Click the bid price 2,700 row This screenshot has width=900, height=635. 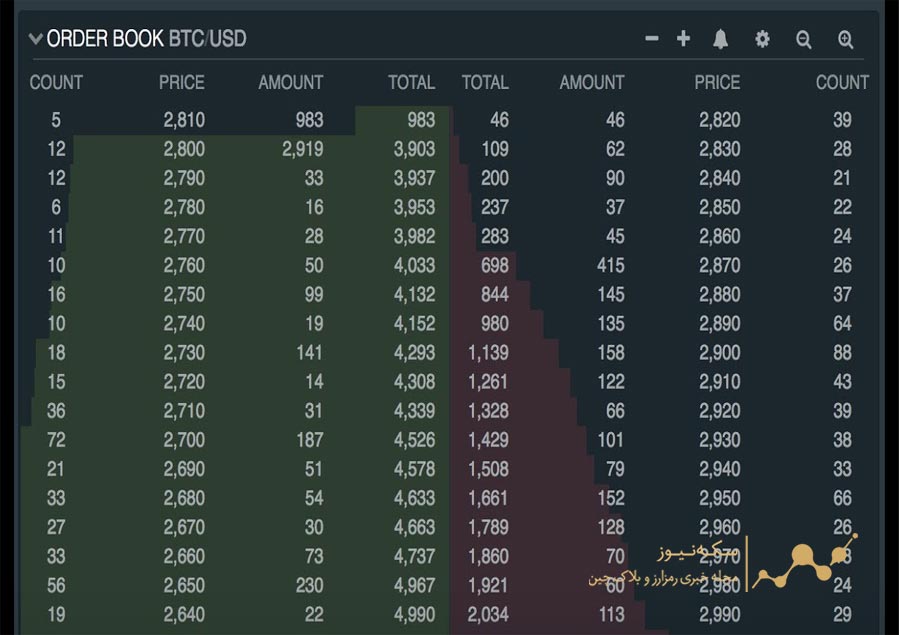[x=184, y=440]
